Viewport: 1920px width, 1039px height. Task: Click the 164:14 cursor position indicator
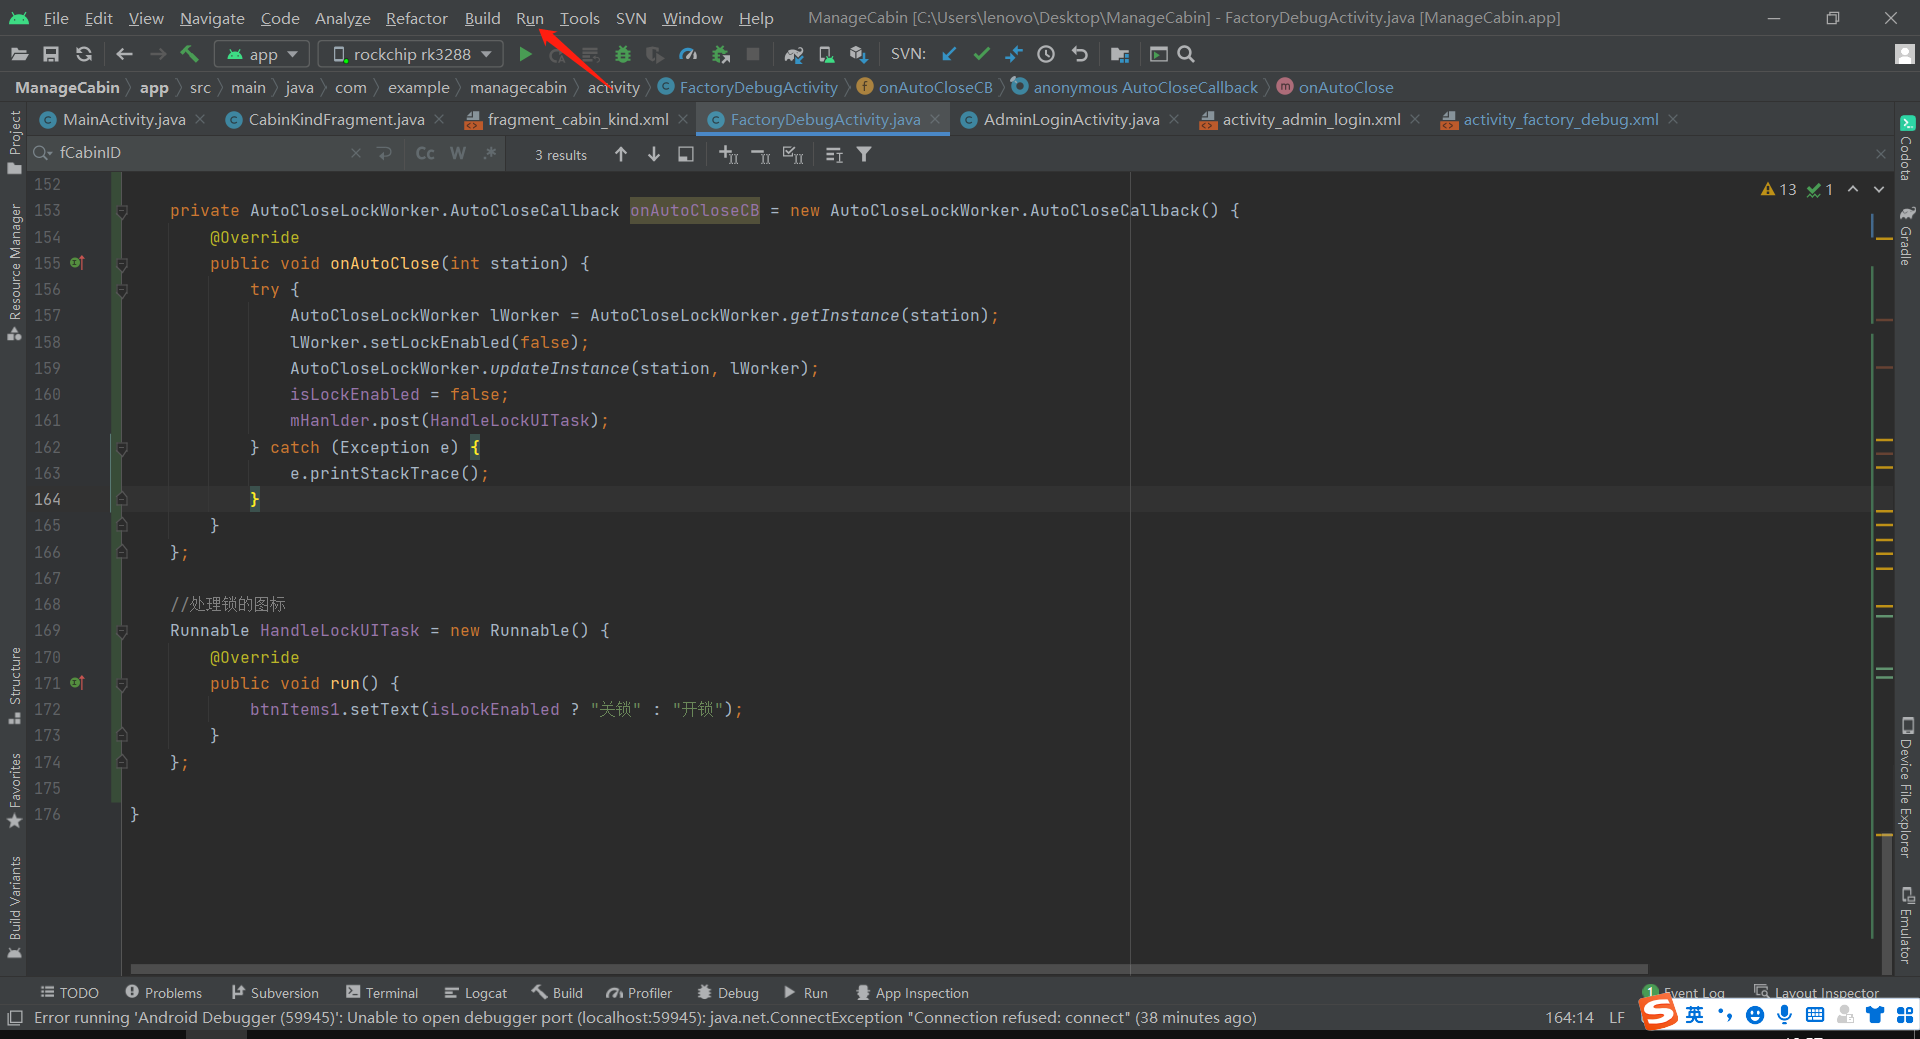1569,1018
